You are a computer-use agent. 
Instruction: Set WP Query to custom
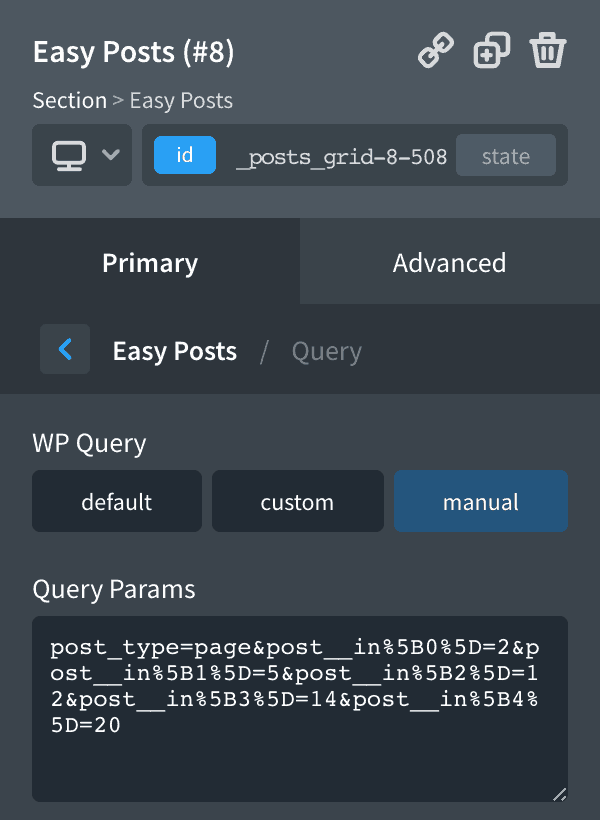tap(298, 501)
